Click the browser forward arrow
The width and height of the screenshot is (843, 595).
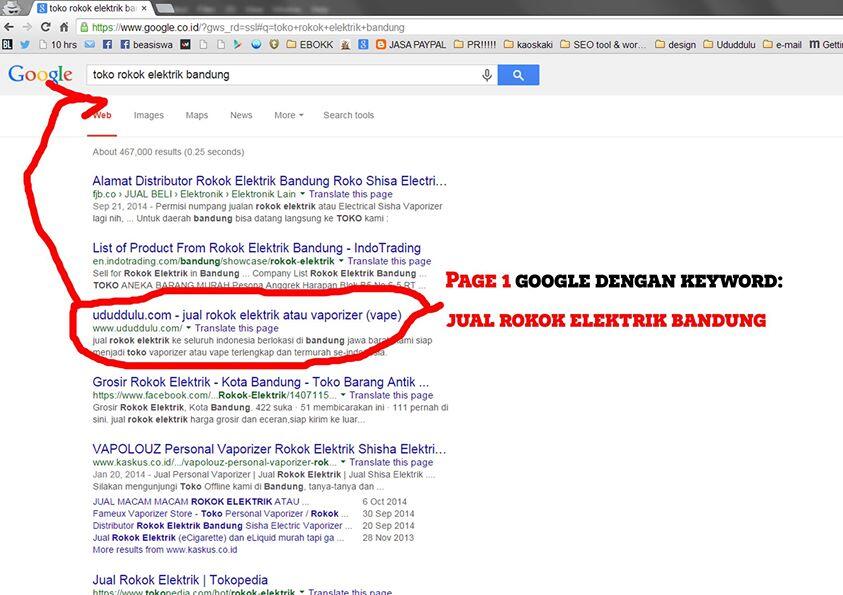click(27, 27)
